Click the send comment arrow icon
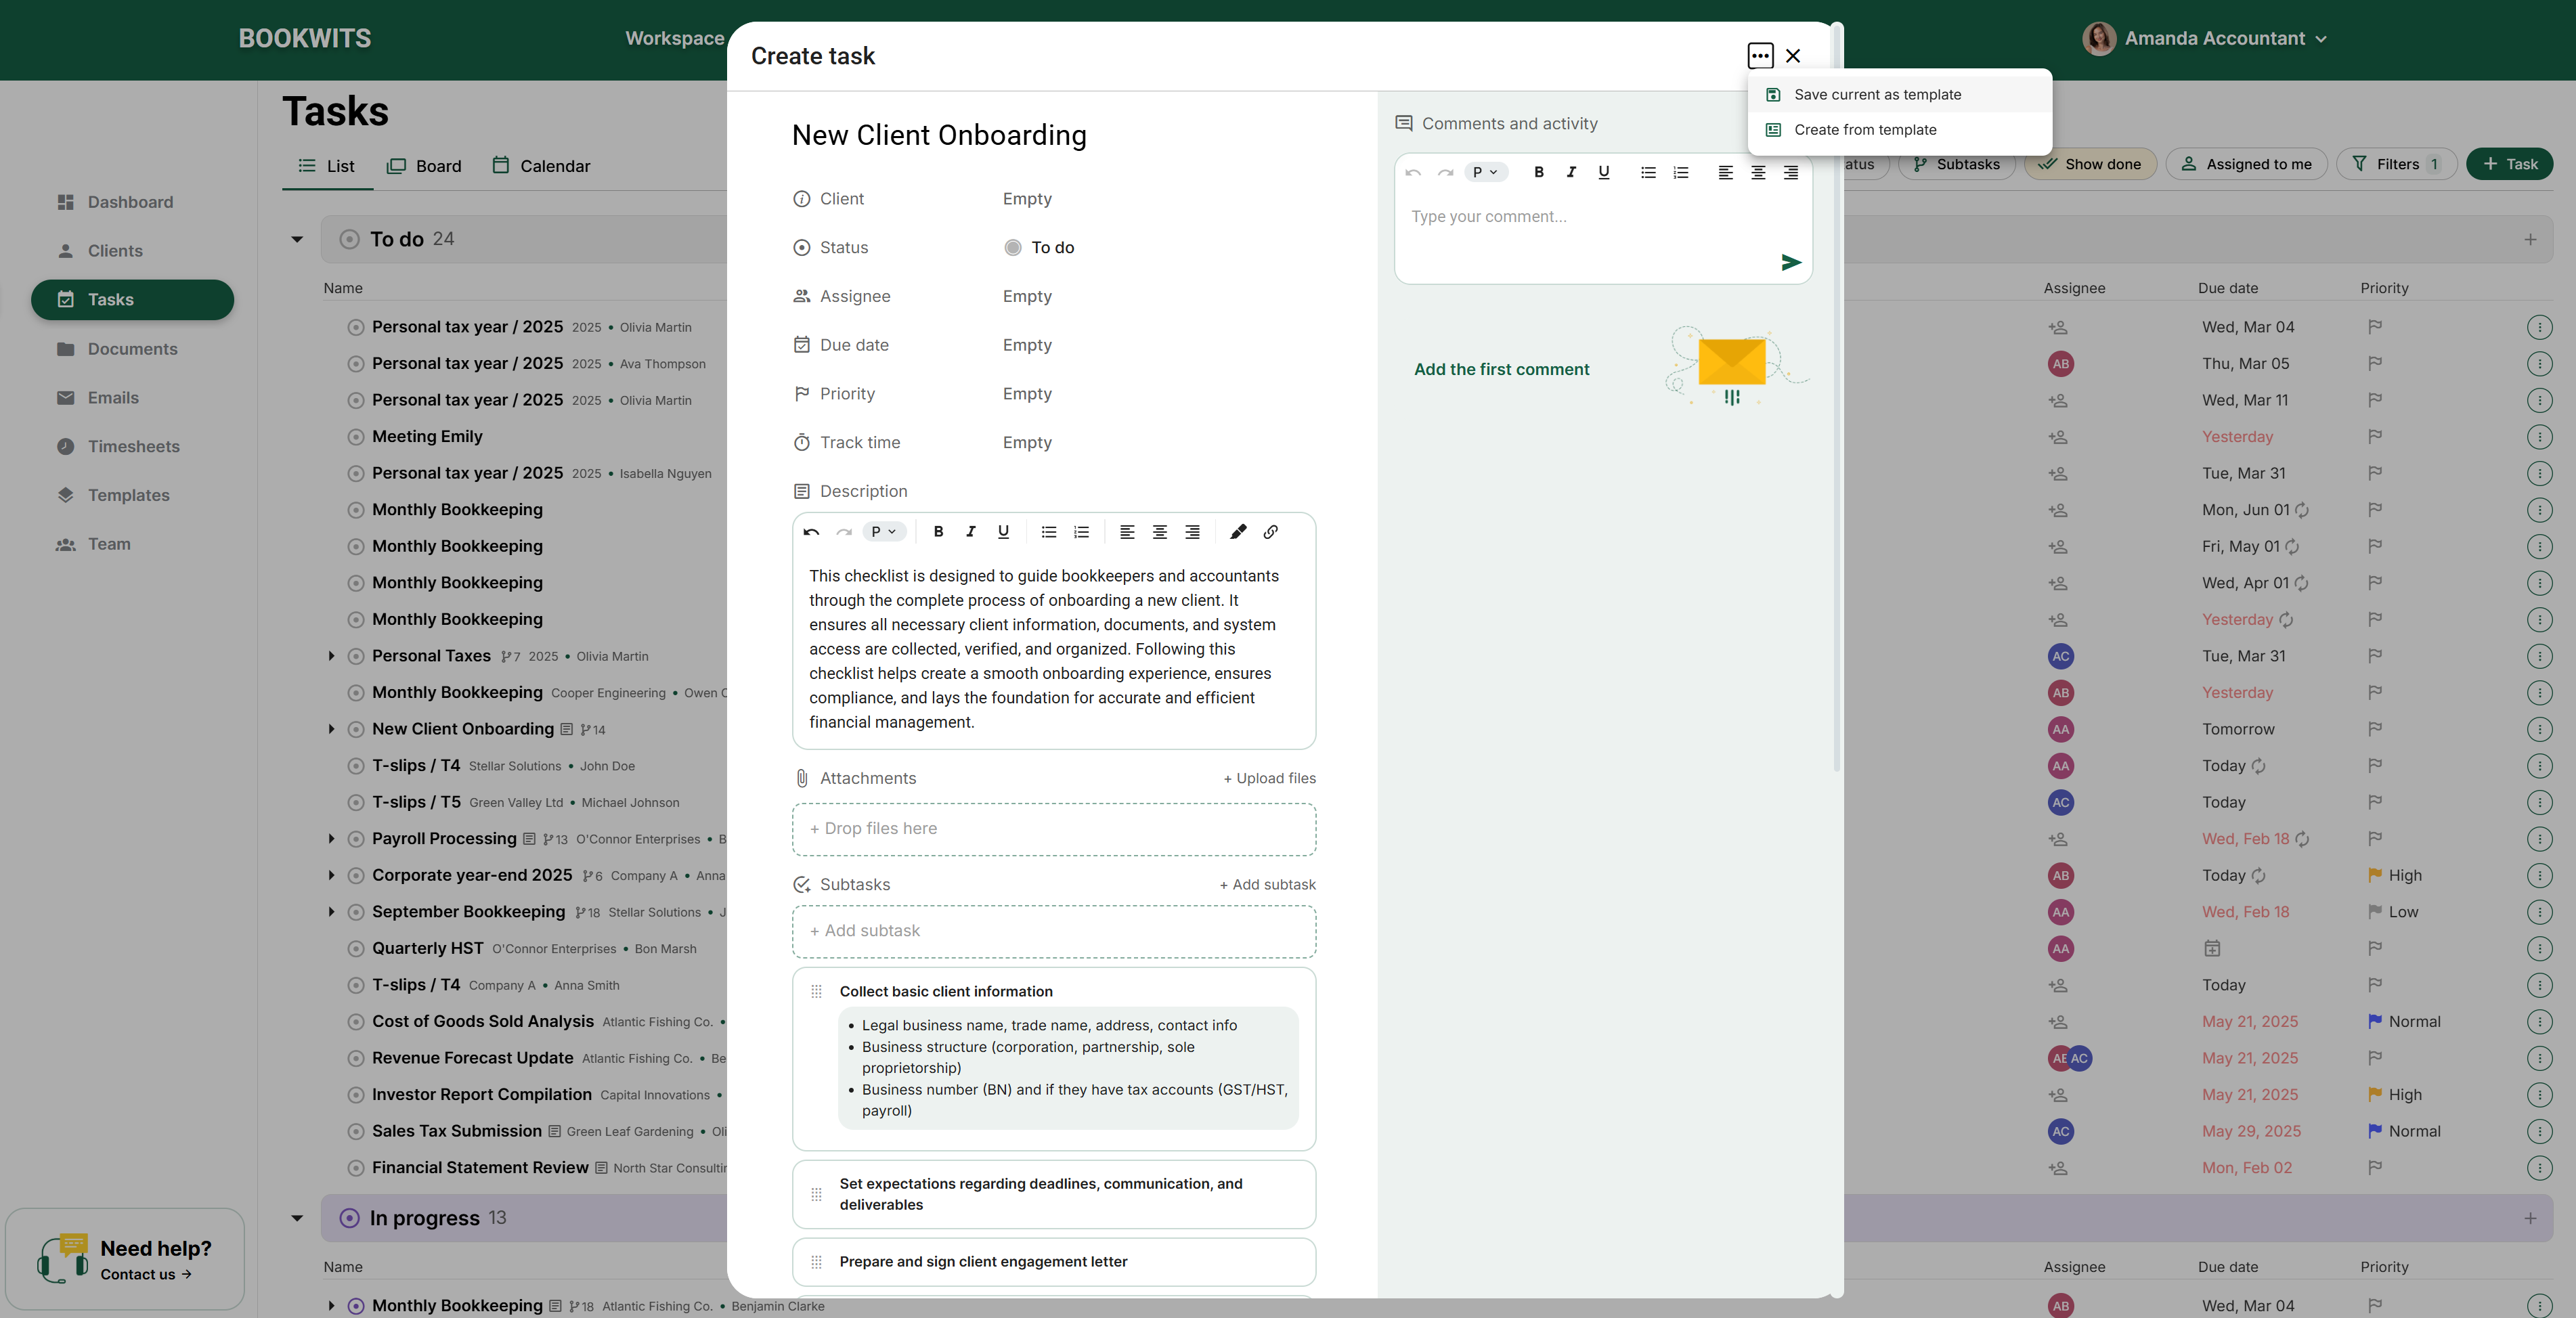This screenshot has width=2576, height=1318. (x=1790, y=263)
